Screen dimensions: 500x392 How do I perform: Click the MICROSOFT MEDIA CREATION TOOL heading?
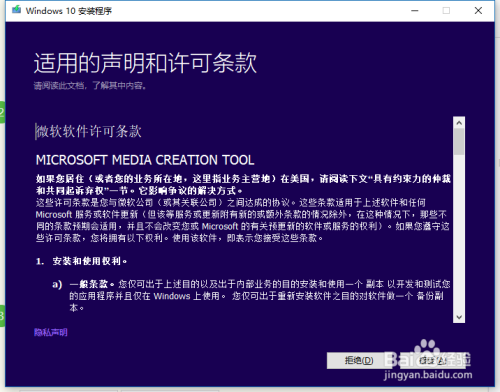(x=145, y=160)
